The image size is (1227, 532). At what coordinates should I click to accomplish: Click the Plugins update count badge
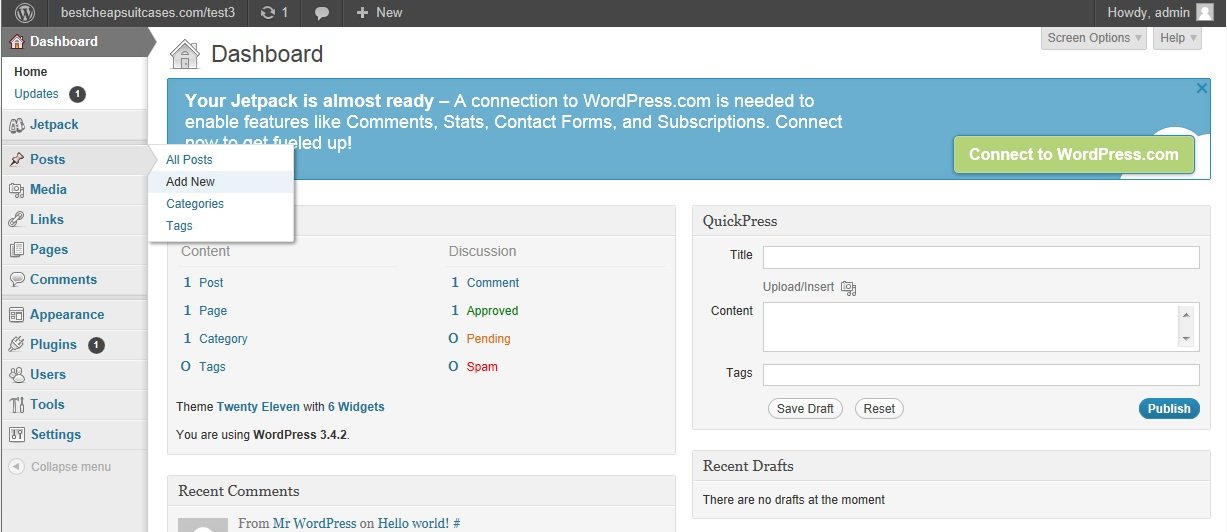[x=96, y=345]
